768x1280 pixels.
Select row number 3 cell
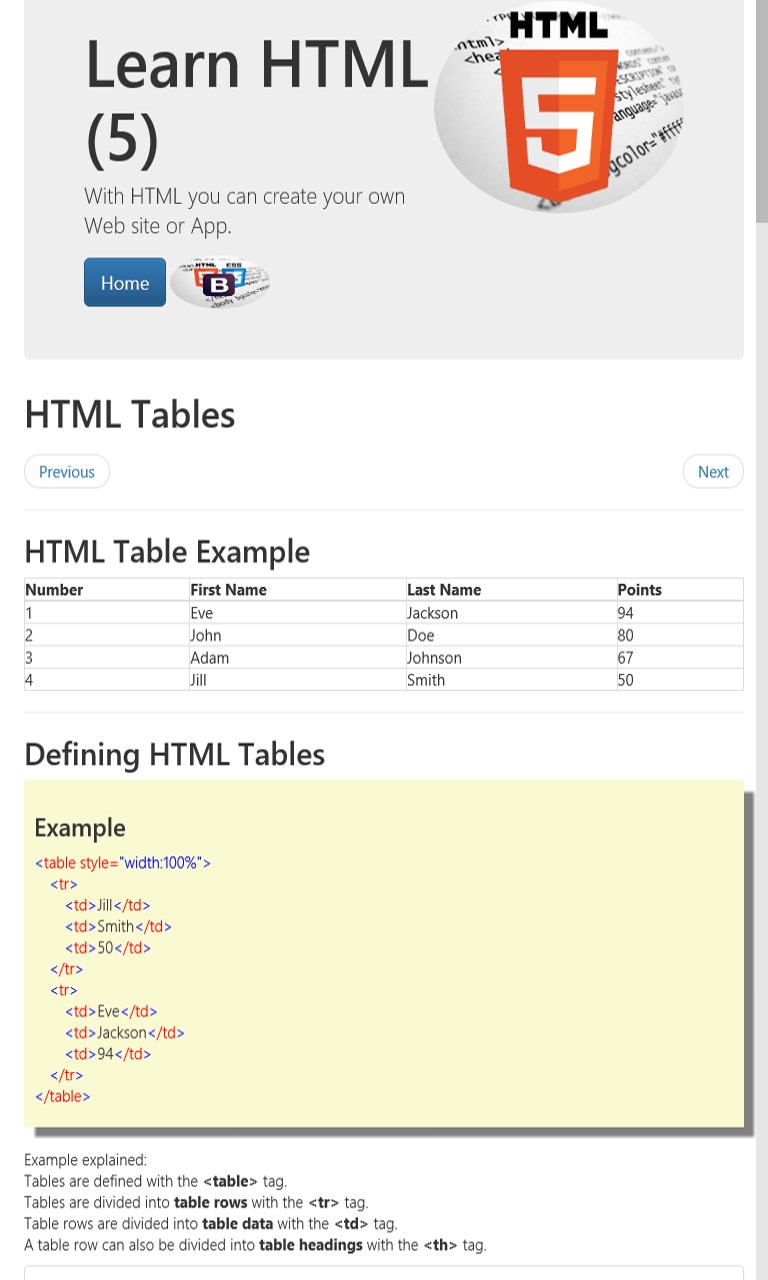click(107, 658)
